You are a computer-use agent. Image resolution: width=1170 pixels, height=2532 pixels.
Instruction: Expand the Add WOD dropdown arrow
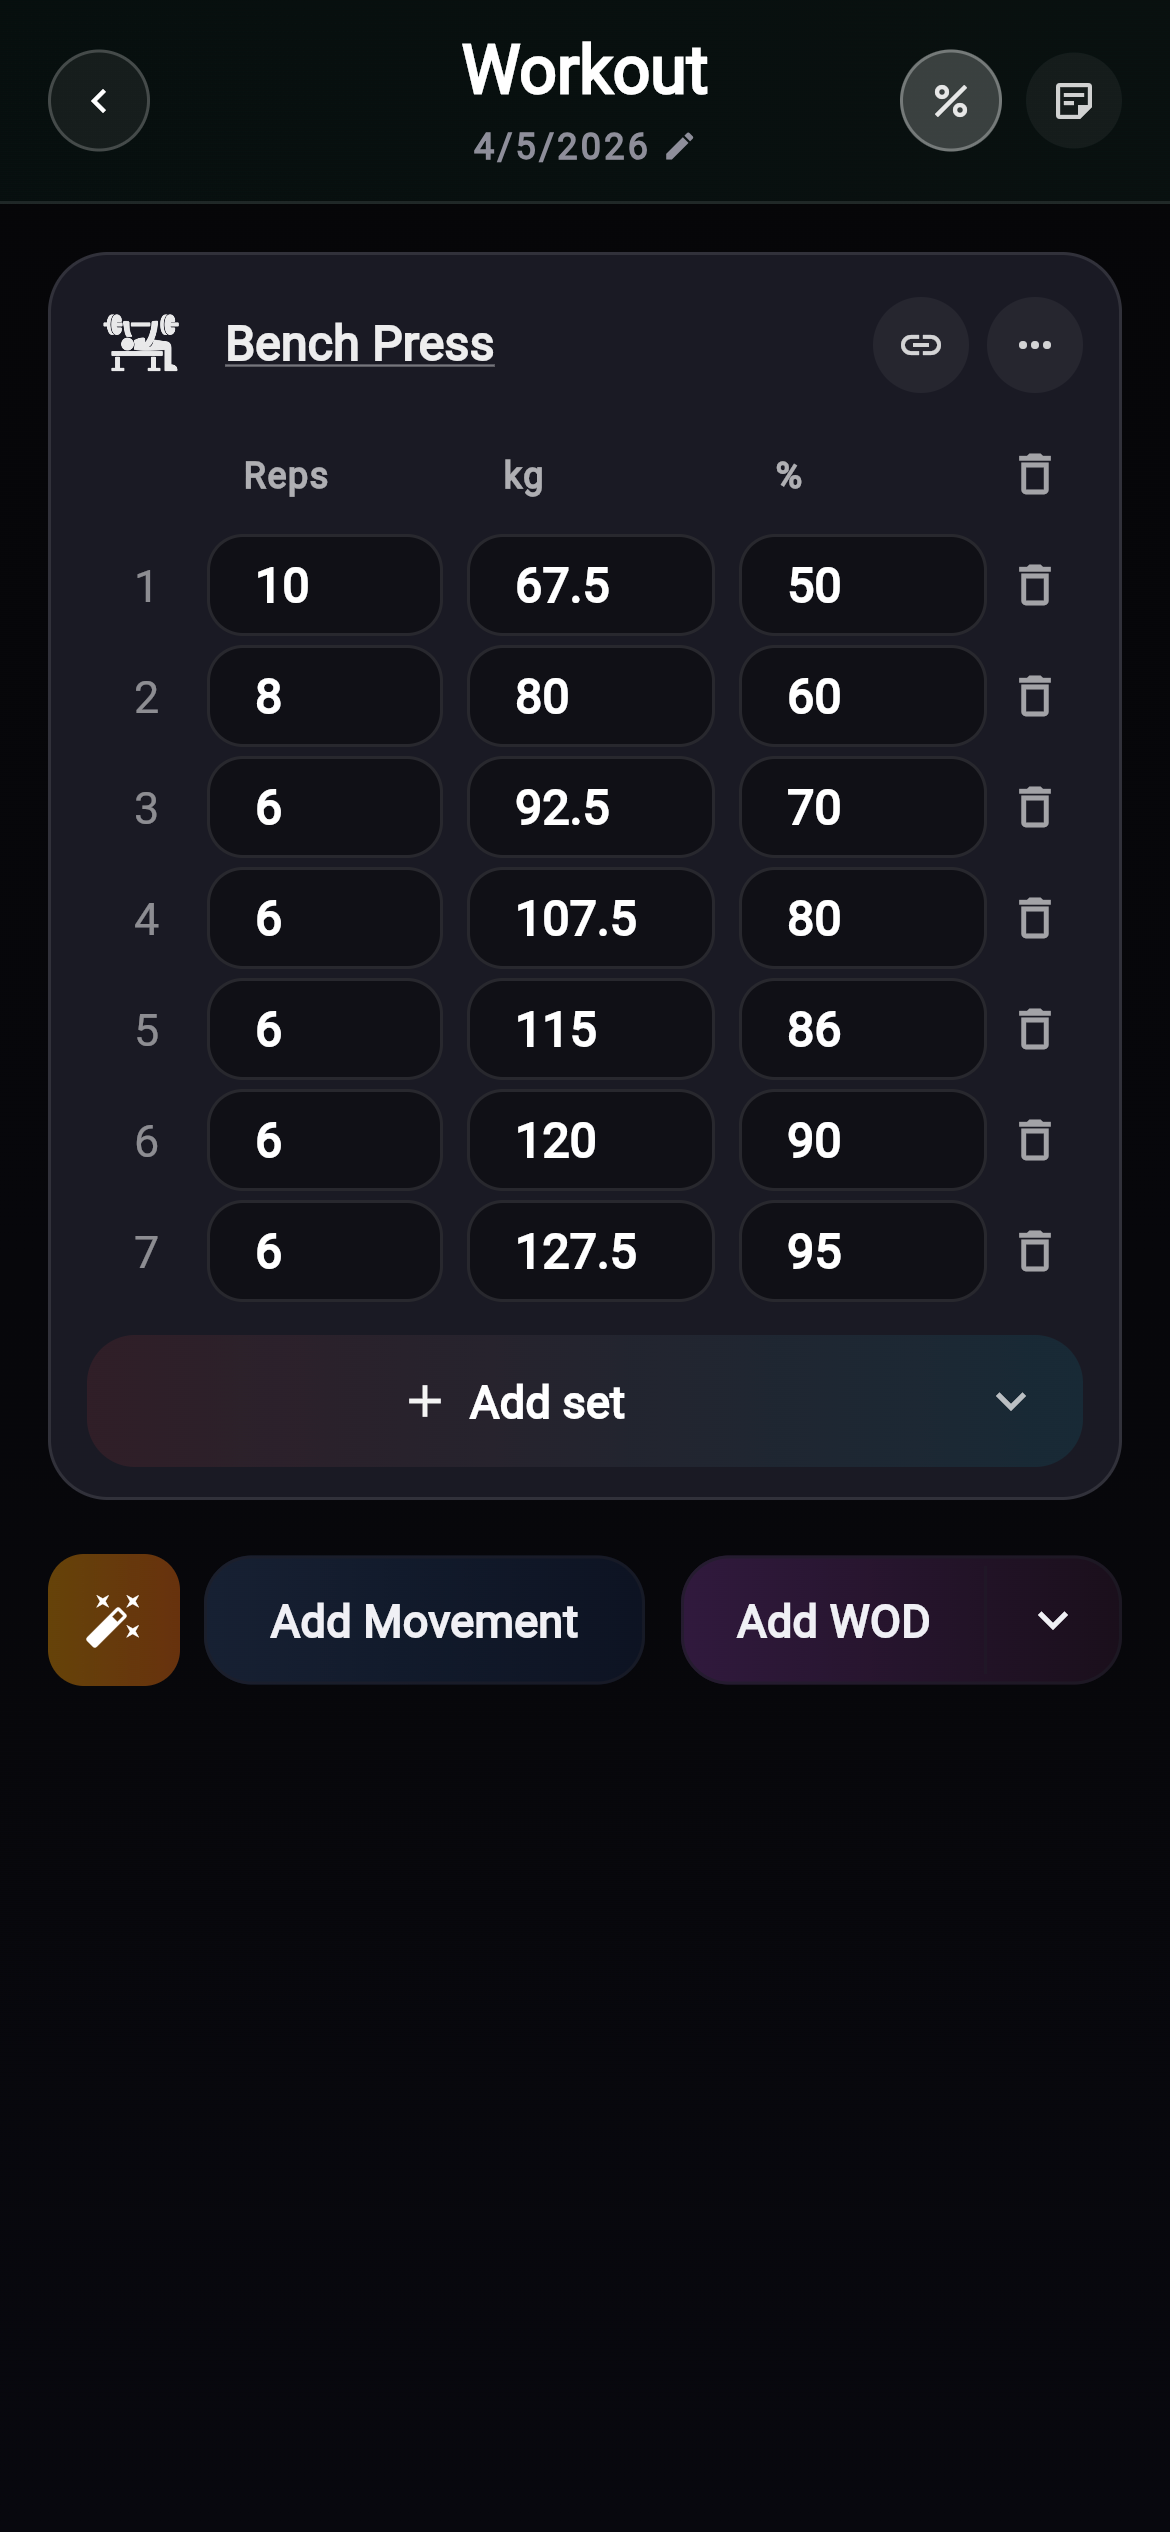coord(1053,1620)
